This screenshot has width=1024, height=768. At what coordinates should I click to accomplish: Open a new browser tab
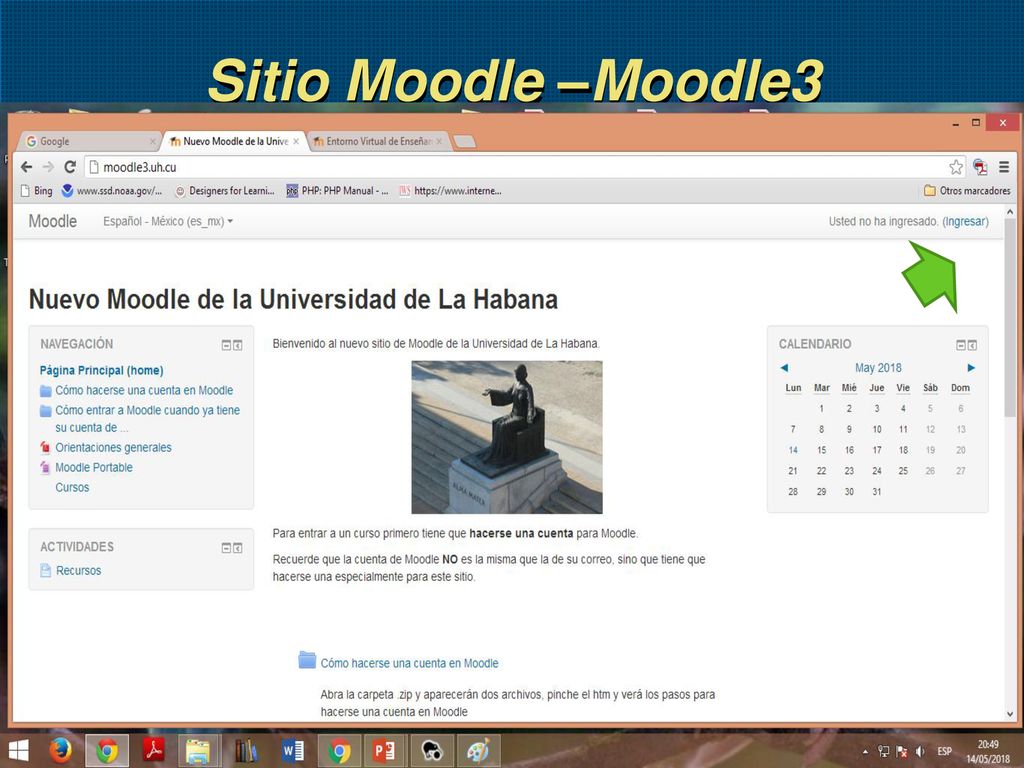[x=464, y=141]
